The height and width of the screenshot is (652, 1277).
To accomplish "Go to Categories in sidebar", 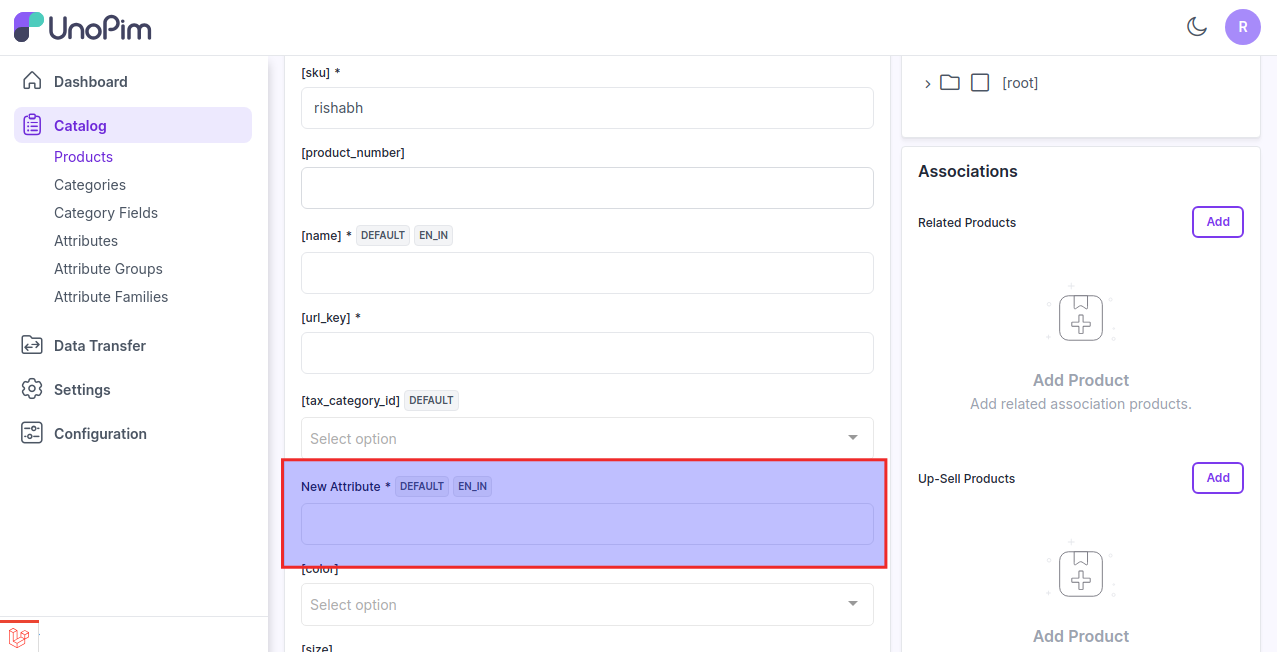I will click(x=90, y=185).
